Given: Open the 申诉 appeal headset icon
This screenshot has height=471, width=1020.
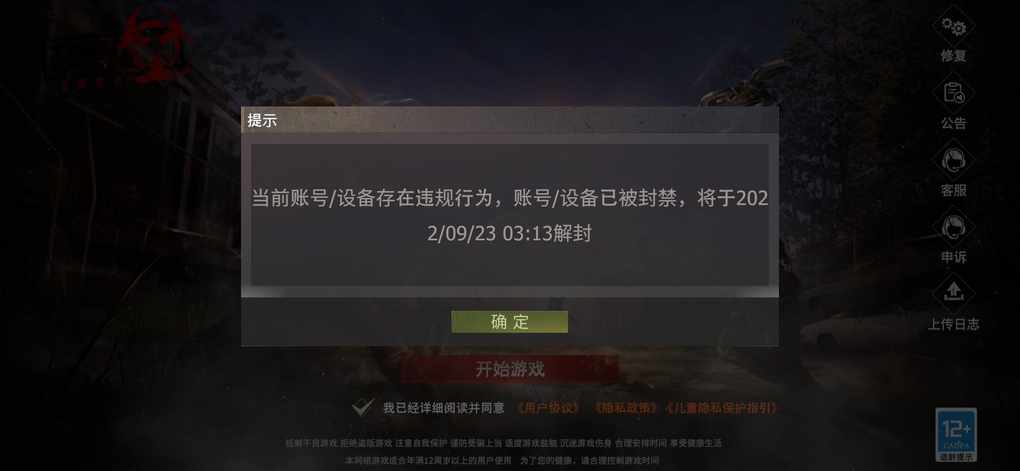Looking at the screenshot, I should [954, 228].
